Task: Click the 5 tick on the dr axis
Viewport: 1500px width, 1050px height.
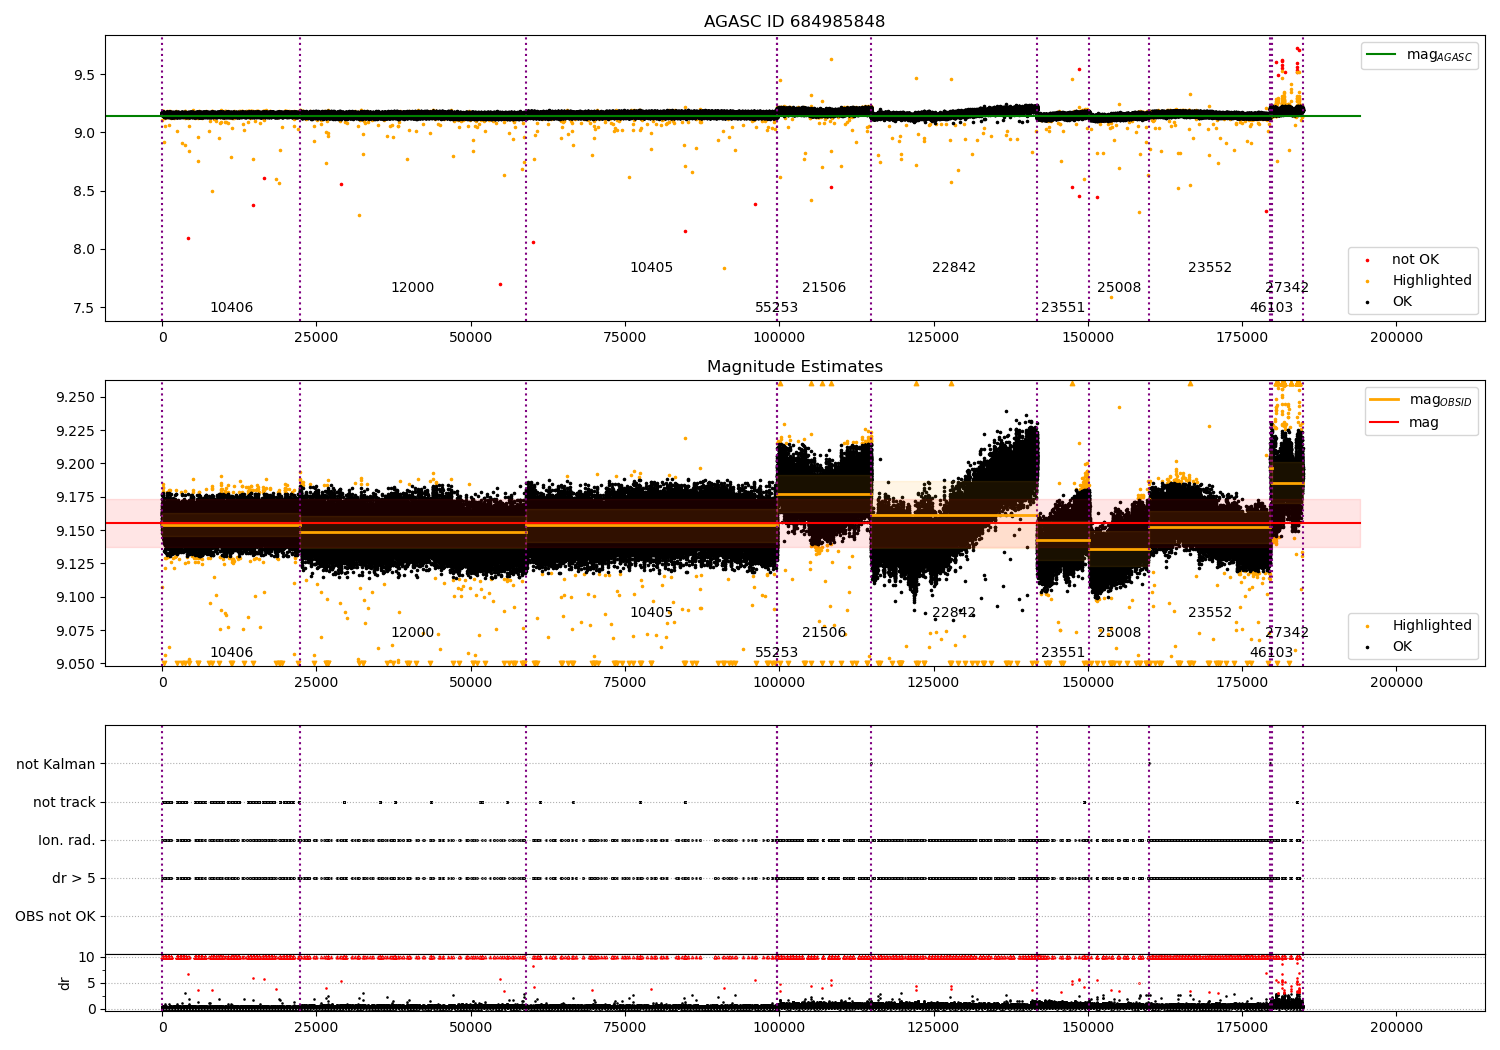Action: (91, 983)
